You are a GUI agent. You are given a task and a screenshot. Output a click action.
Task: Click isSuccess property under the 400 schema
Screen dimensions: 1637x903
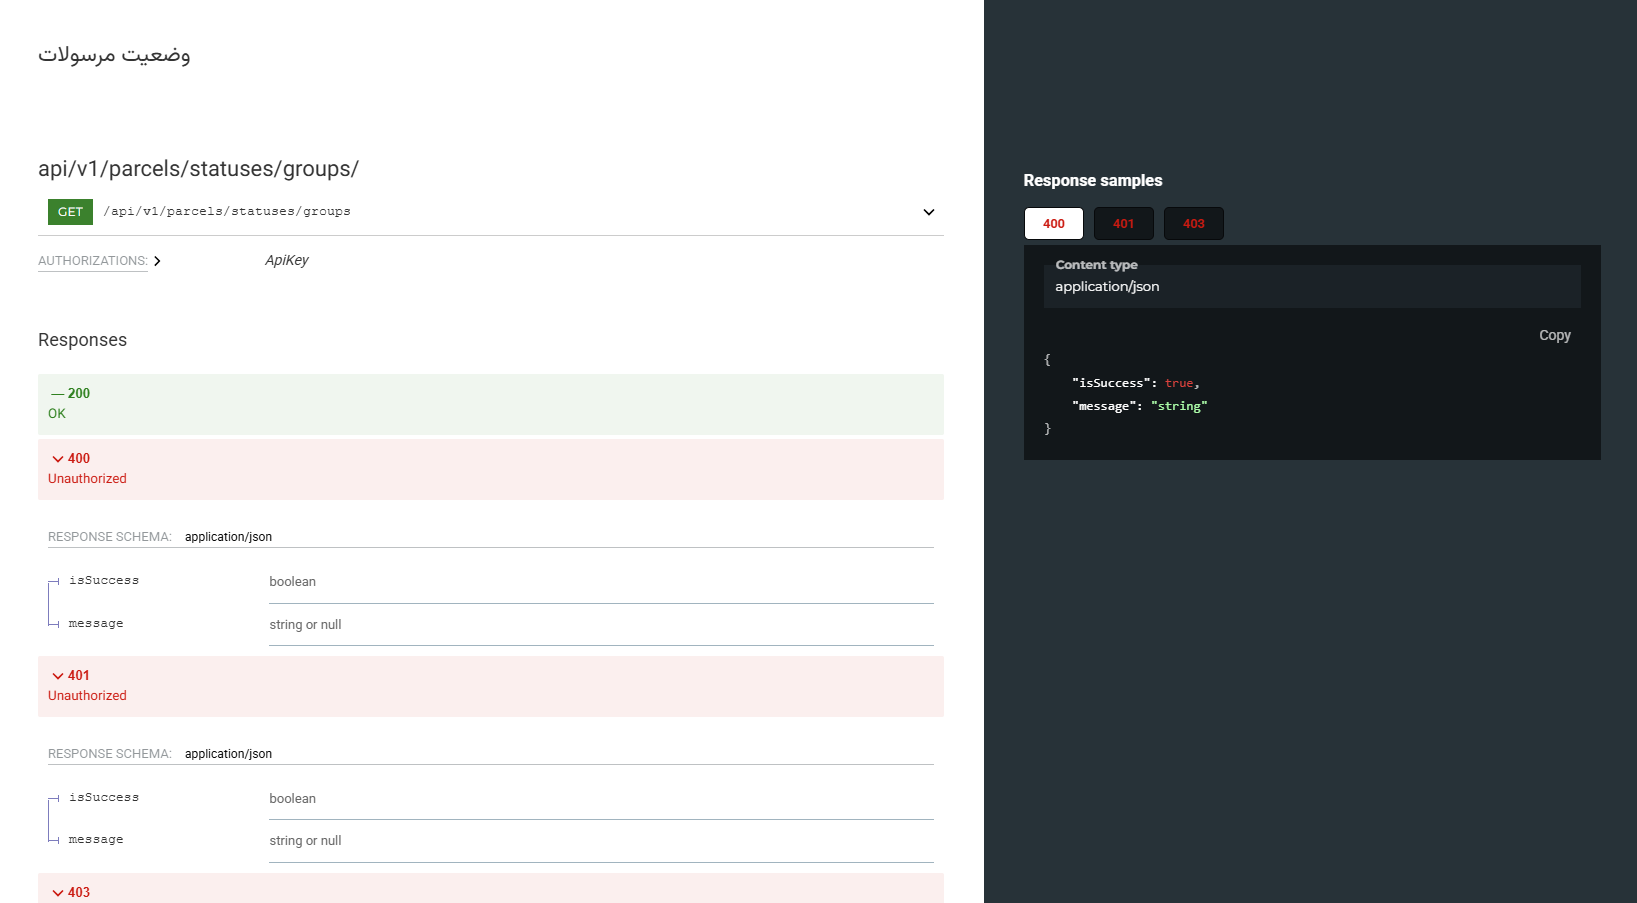point(104,581)
